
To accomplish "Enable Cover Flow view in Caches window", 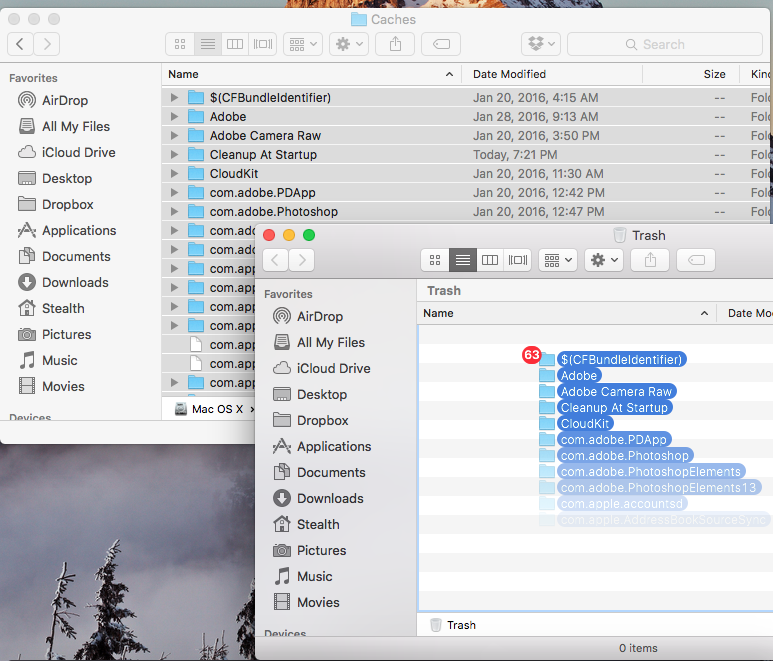I will pos(263,44).
